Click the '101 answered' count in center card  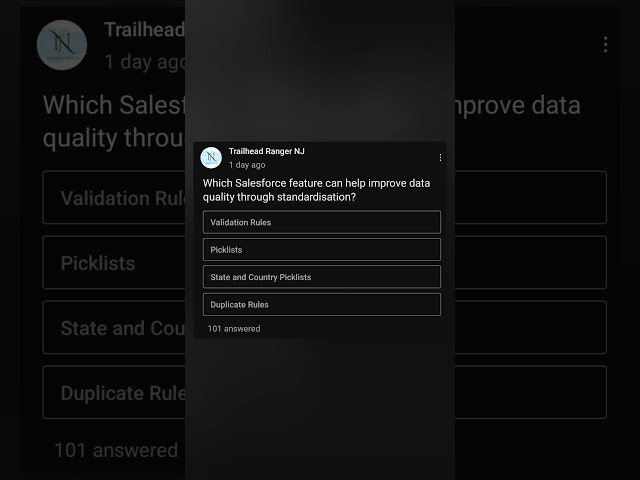[234, 329]
